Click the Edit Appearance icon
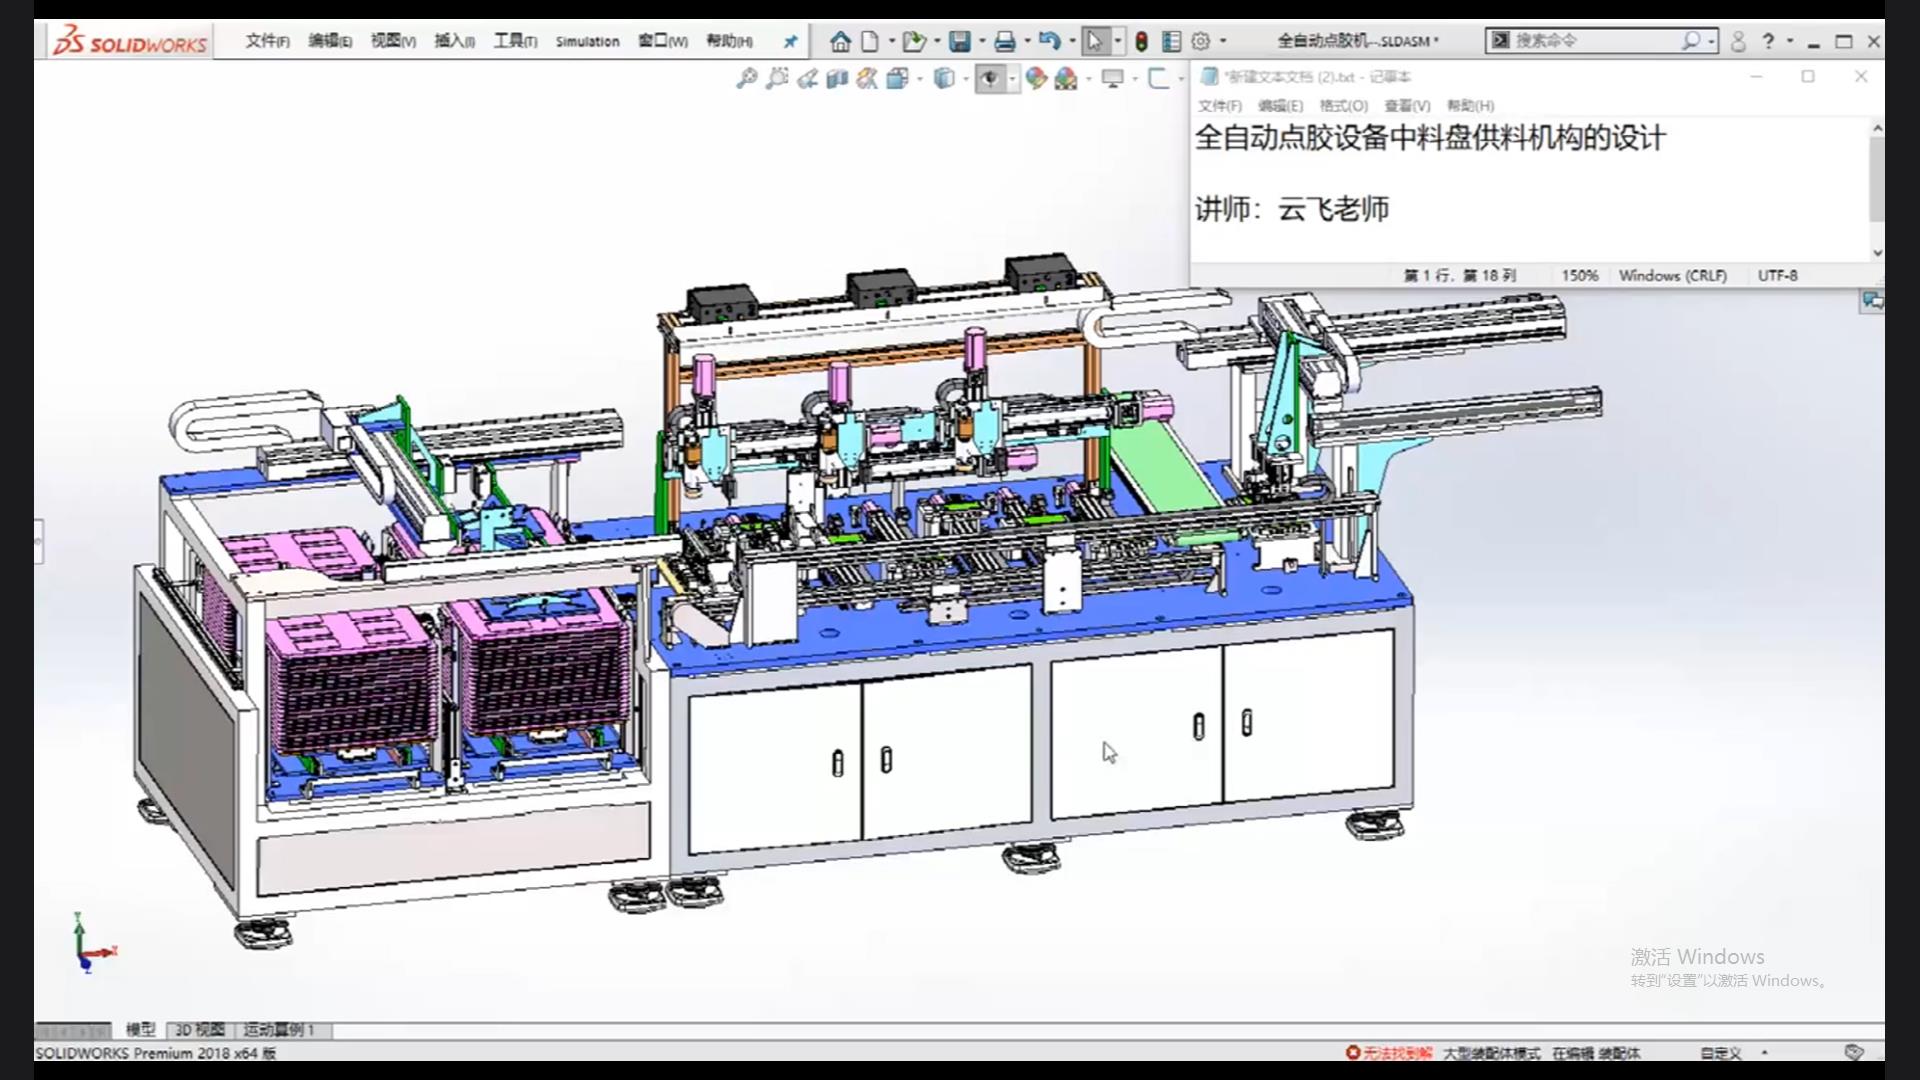Viewport: 1920px width, 1080px height. click(1036, 78)
